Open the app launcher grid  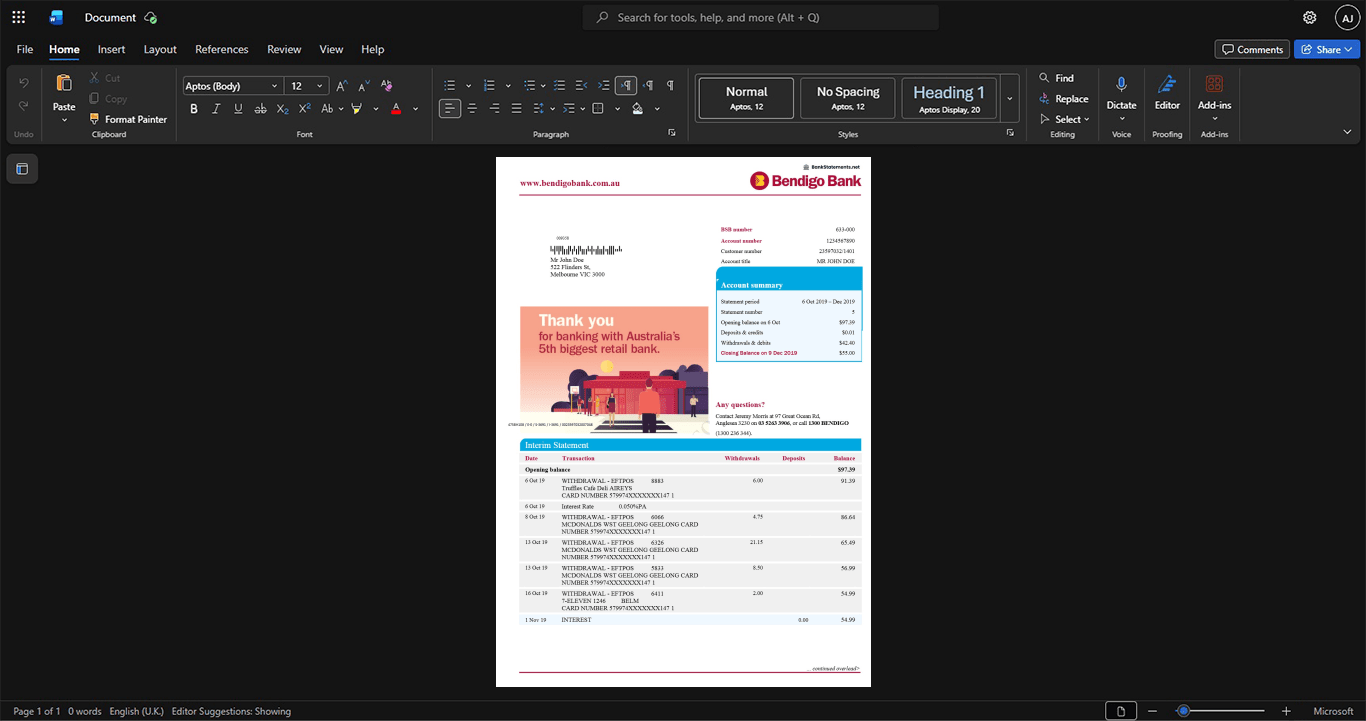click(x=18, y=17)
